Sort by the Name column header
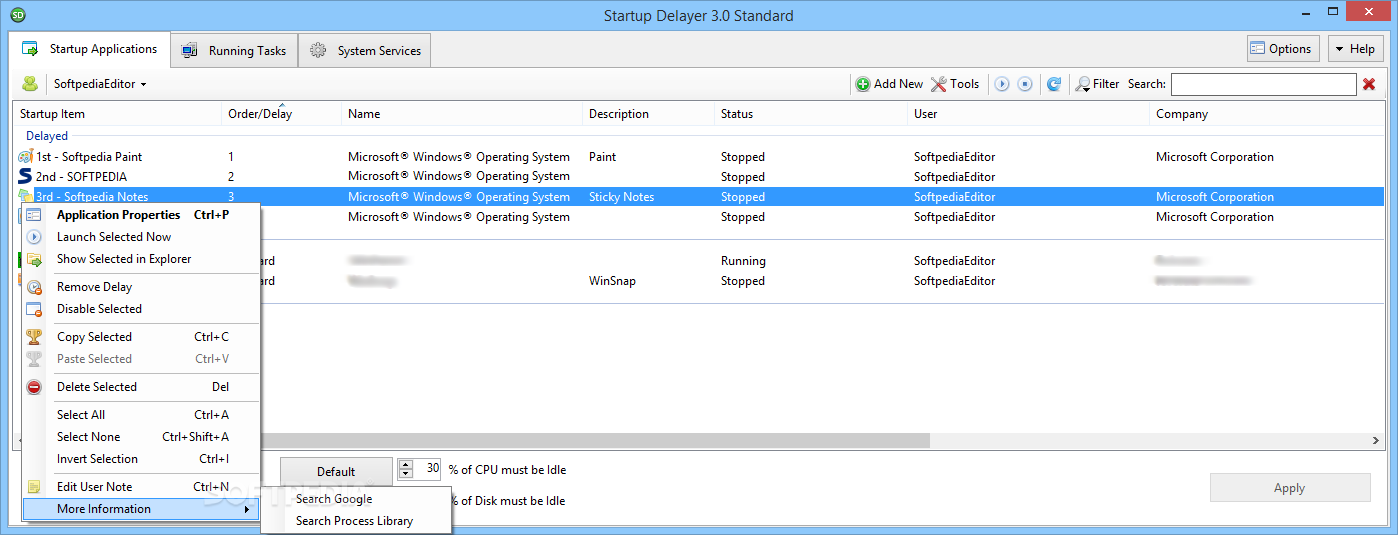 coord(461,114)
